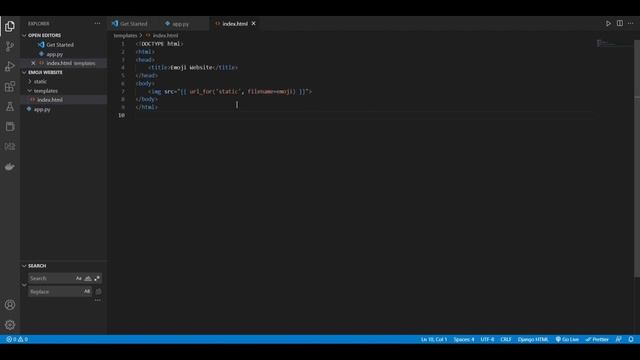Open the Docker whale view

pos(10,167)
